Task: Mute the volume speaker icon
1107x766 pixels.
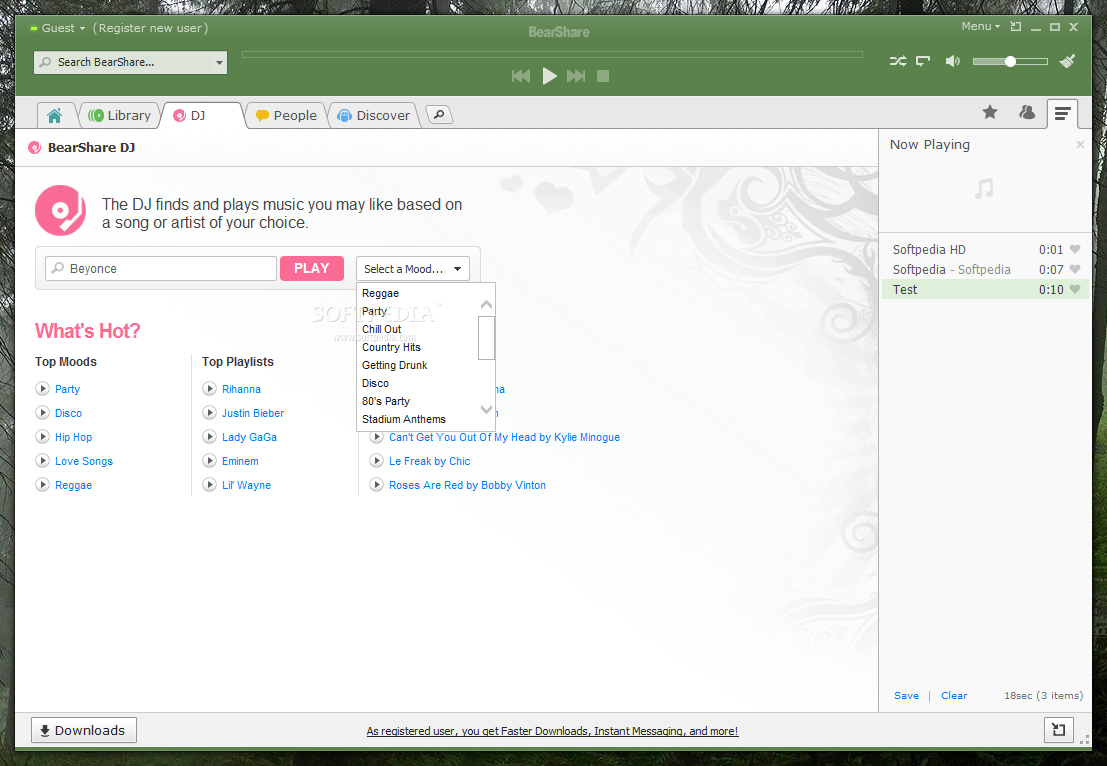Action: (x=952, y=61)
